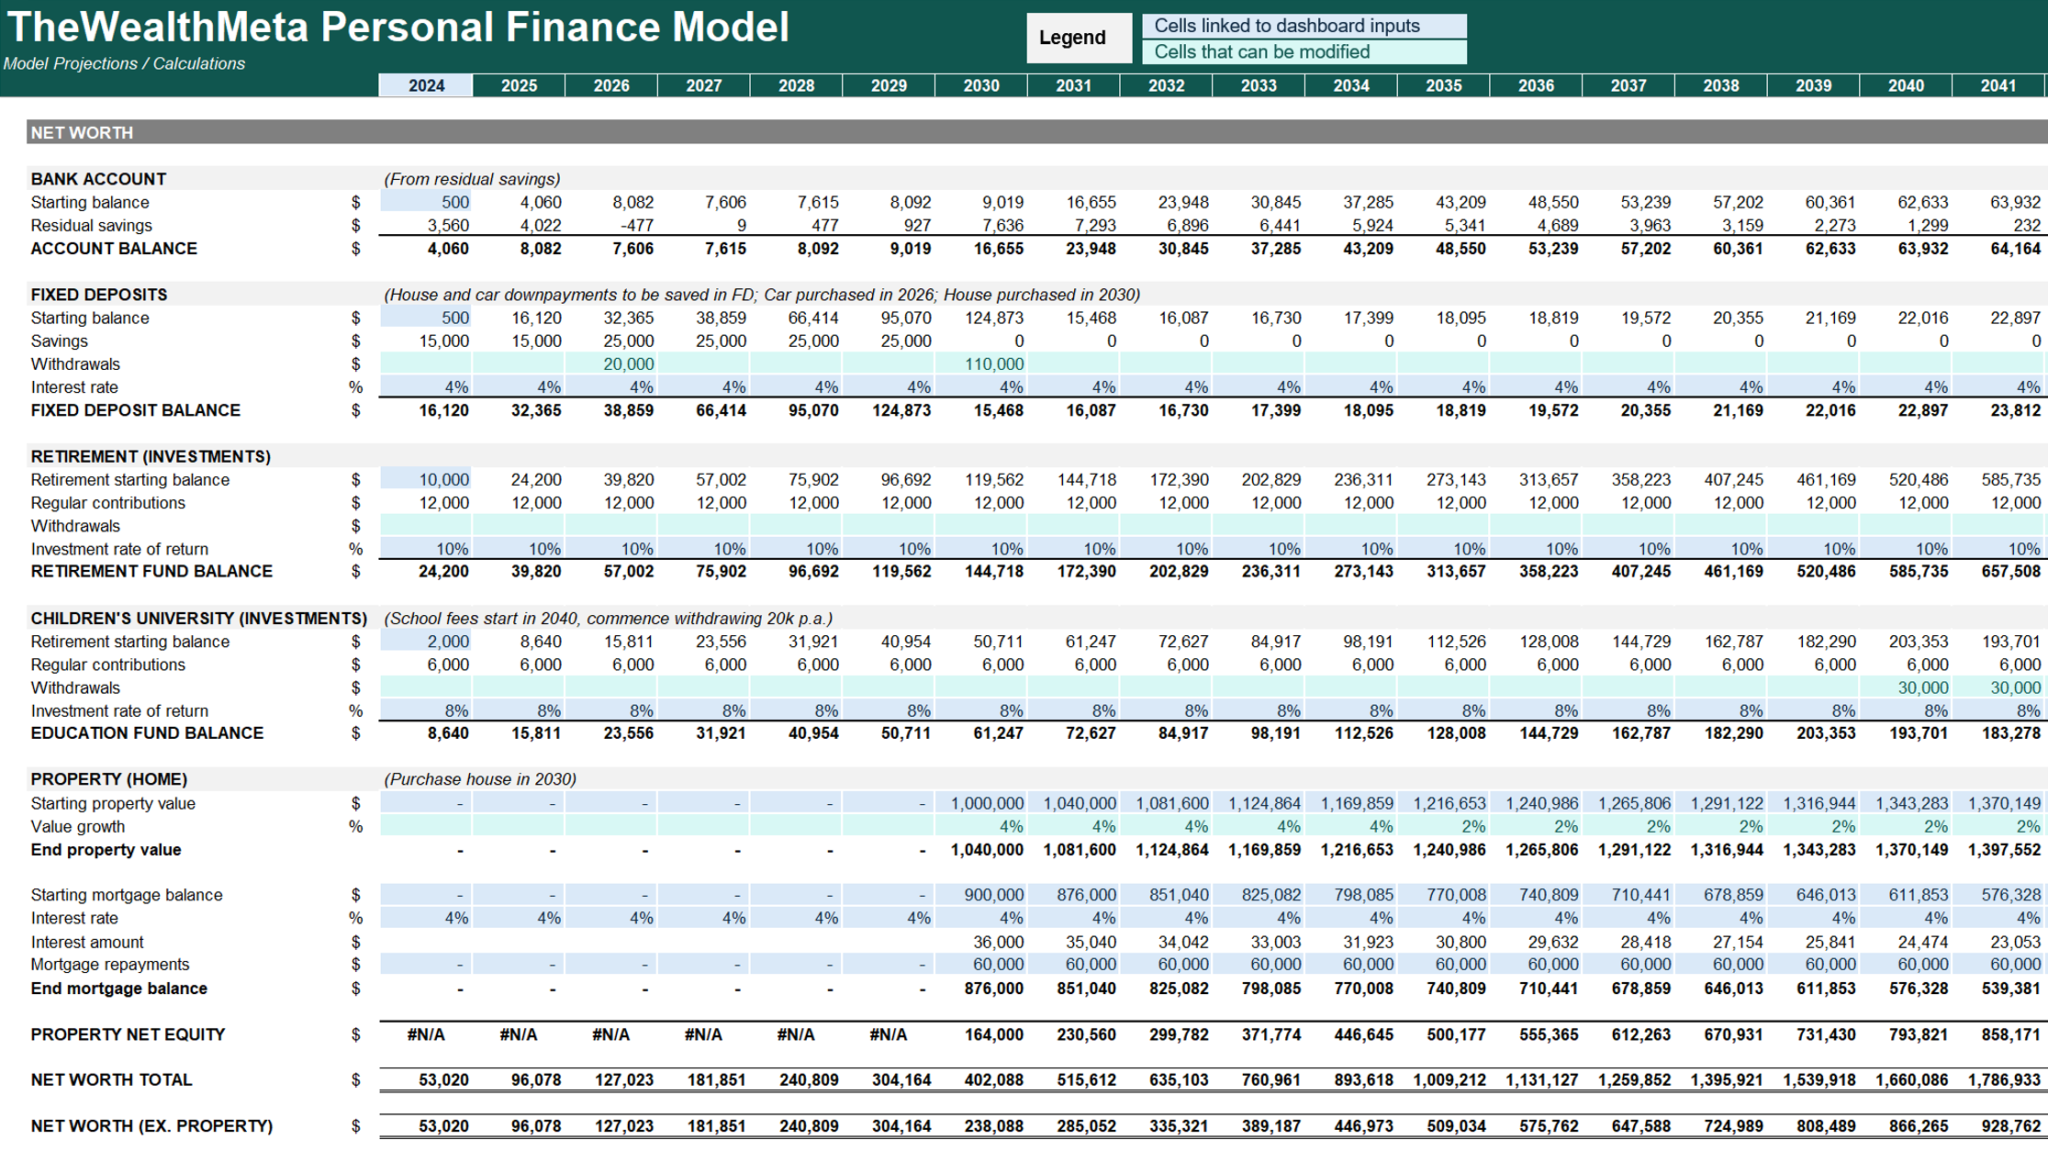
Task: Select a 10% Investment rate of return cell
Action: point(450,548)
